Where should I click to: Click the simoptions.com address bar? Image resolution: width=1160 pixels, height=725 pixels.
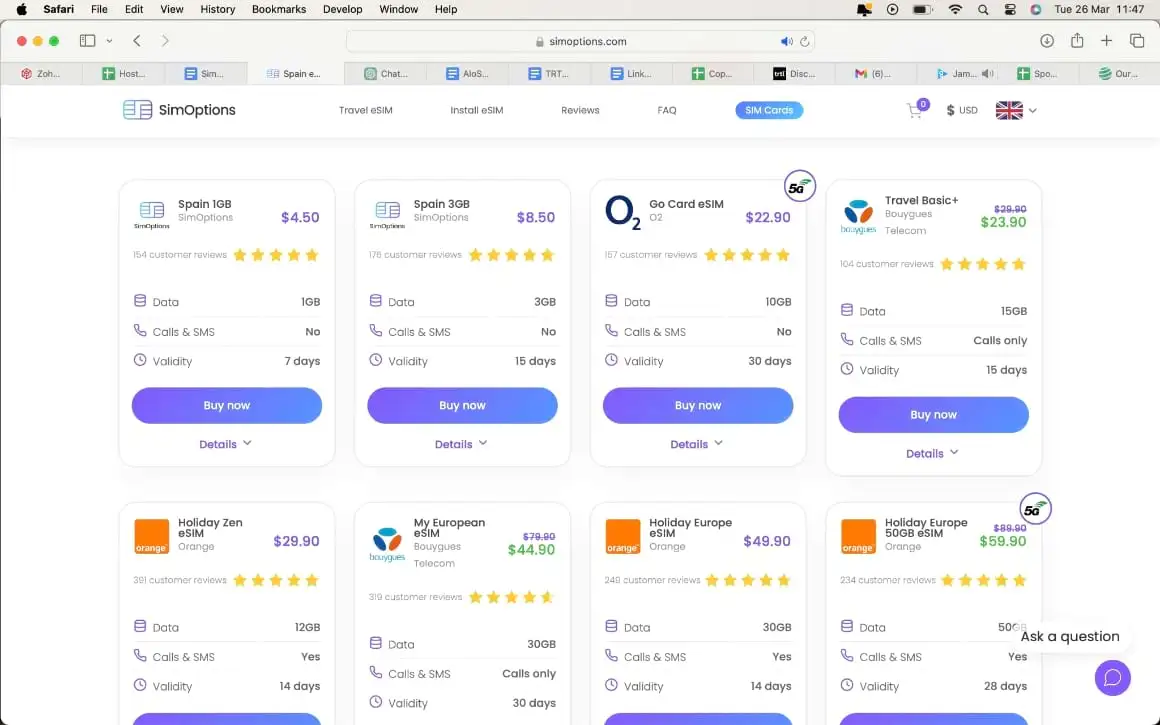click(x=580, y=42)
